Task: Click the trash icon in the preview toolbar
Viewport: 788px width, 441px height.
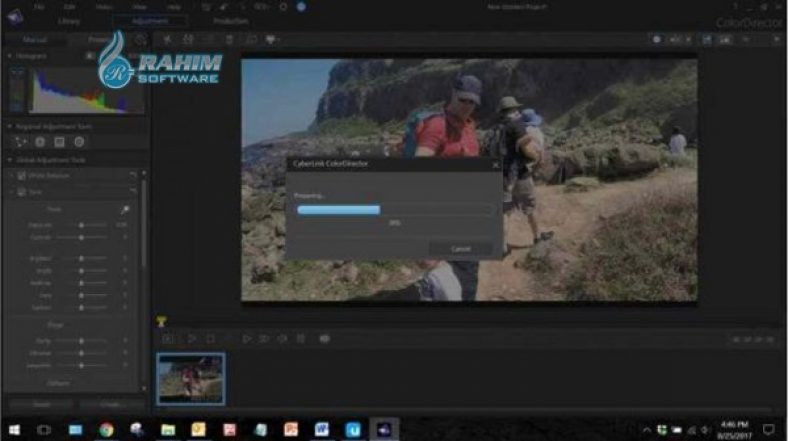Action: 229,40
